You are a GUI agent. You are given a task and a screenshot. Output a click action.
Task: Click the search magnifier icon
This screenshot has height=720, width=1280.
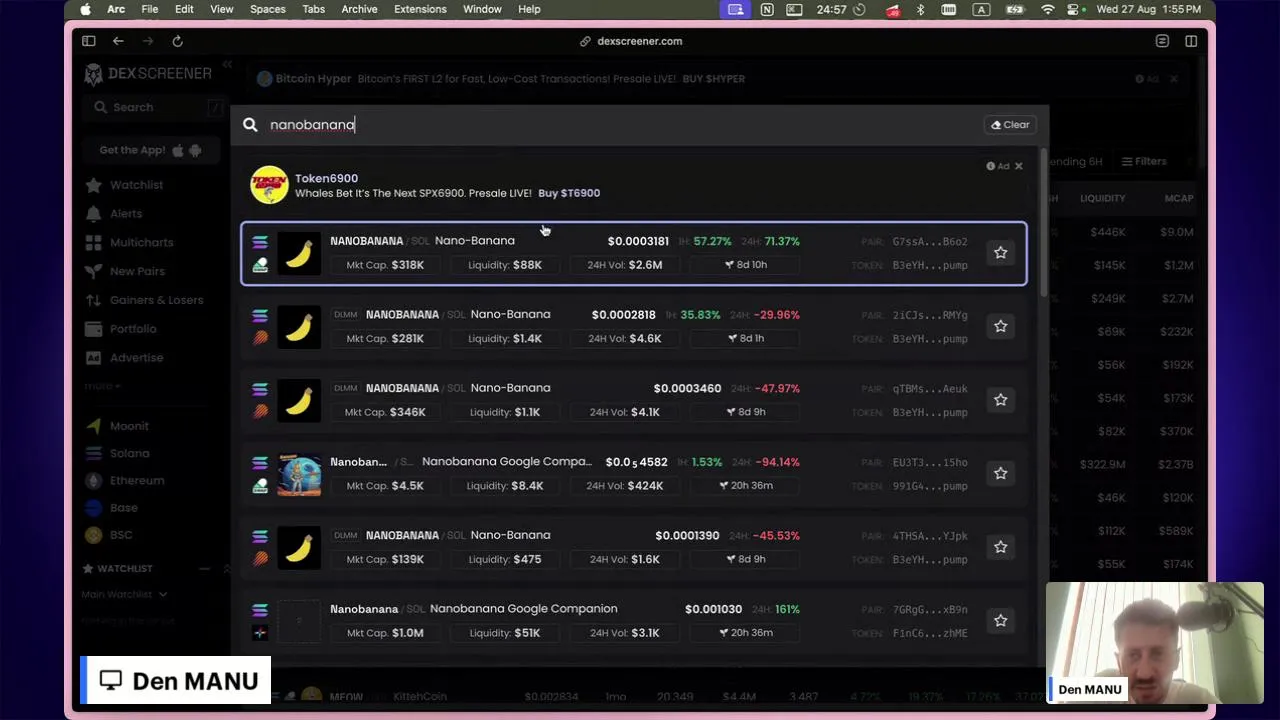[x=250, y=125]
